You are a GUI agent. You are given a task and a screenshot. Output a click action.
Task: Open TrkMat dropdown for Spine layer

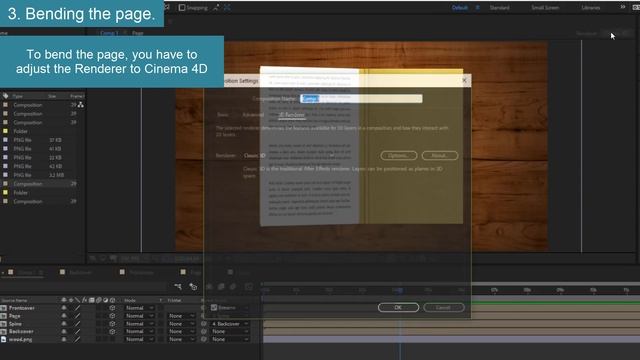(182, 323)
